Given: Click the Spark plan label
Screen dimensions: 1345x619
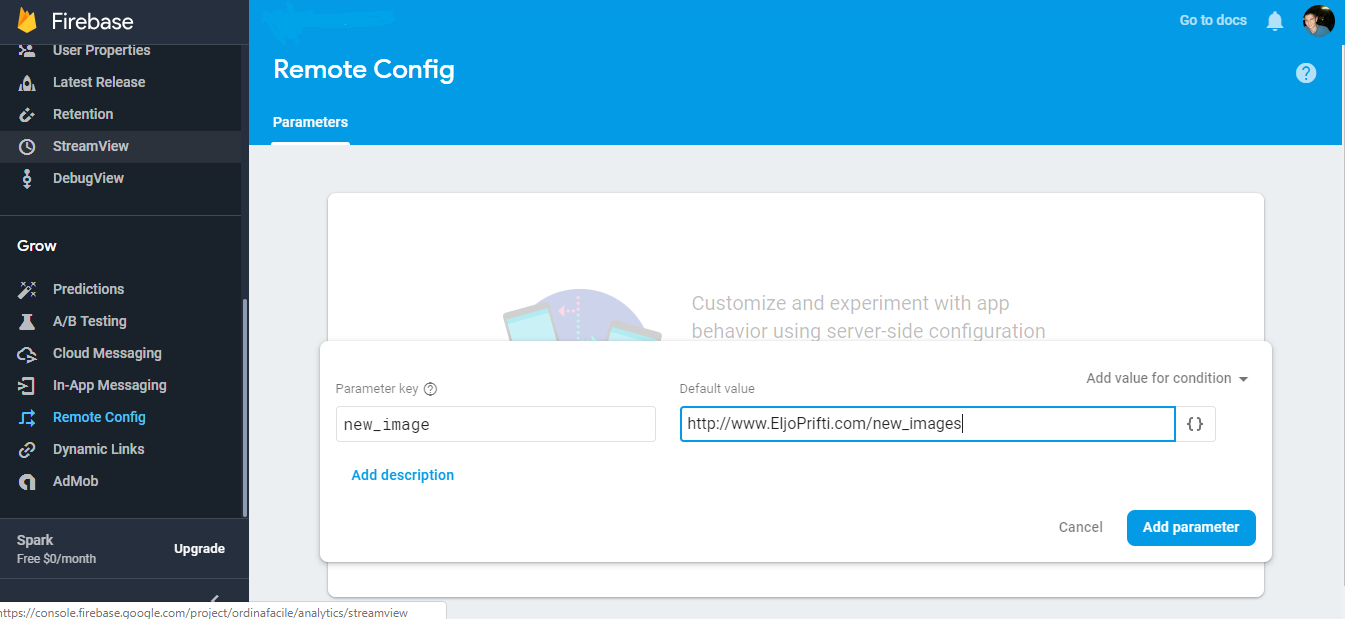Looking at the screenshot, I should (35, 540).
